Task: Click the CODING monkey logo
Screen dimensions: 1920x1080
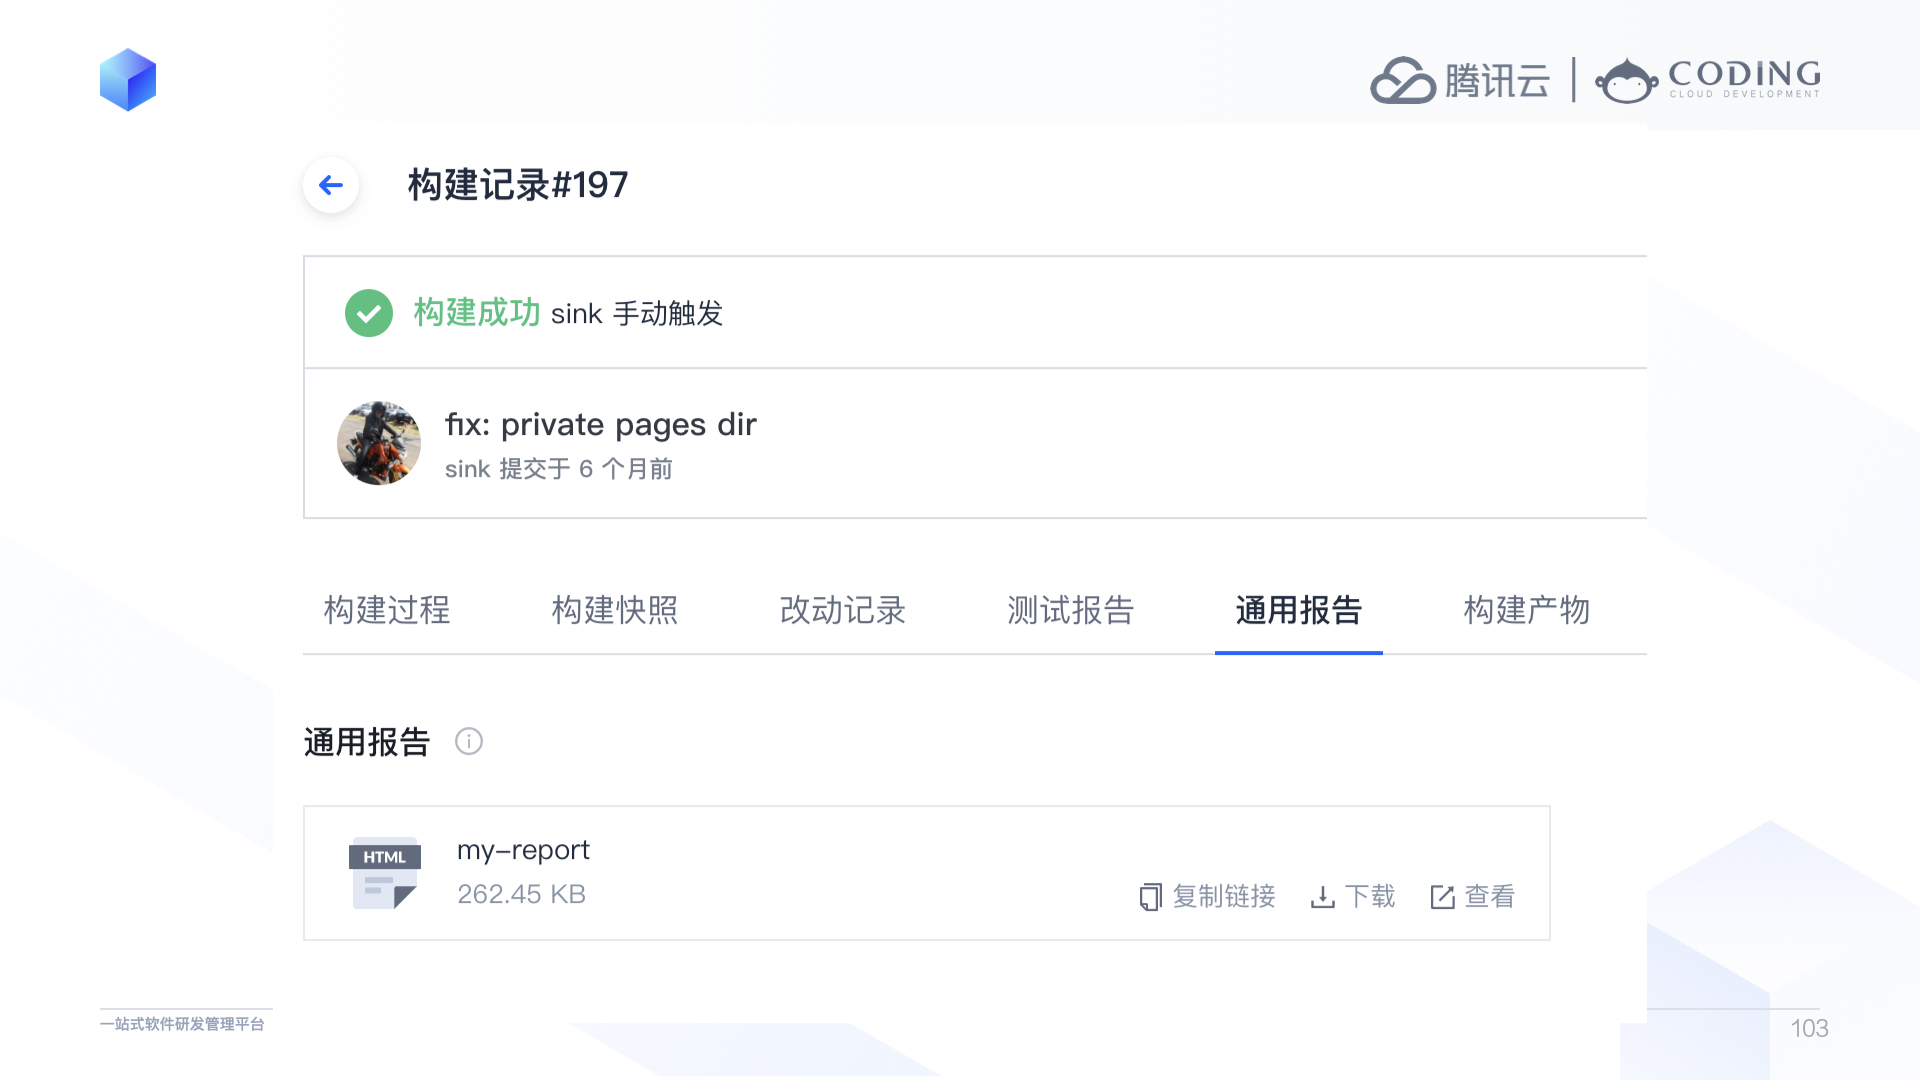Action: tap(1626, 81)
